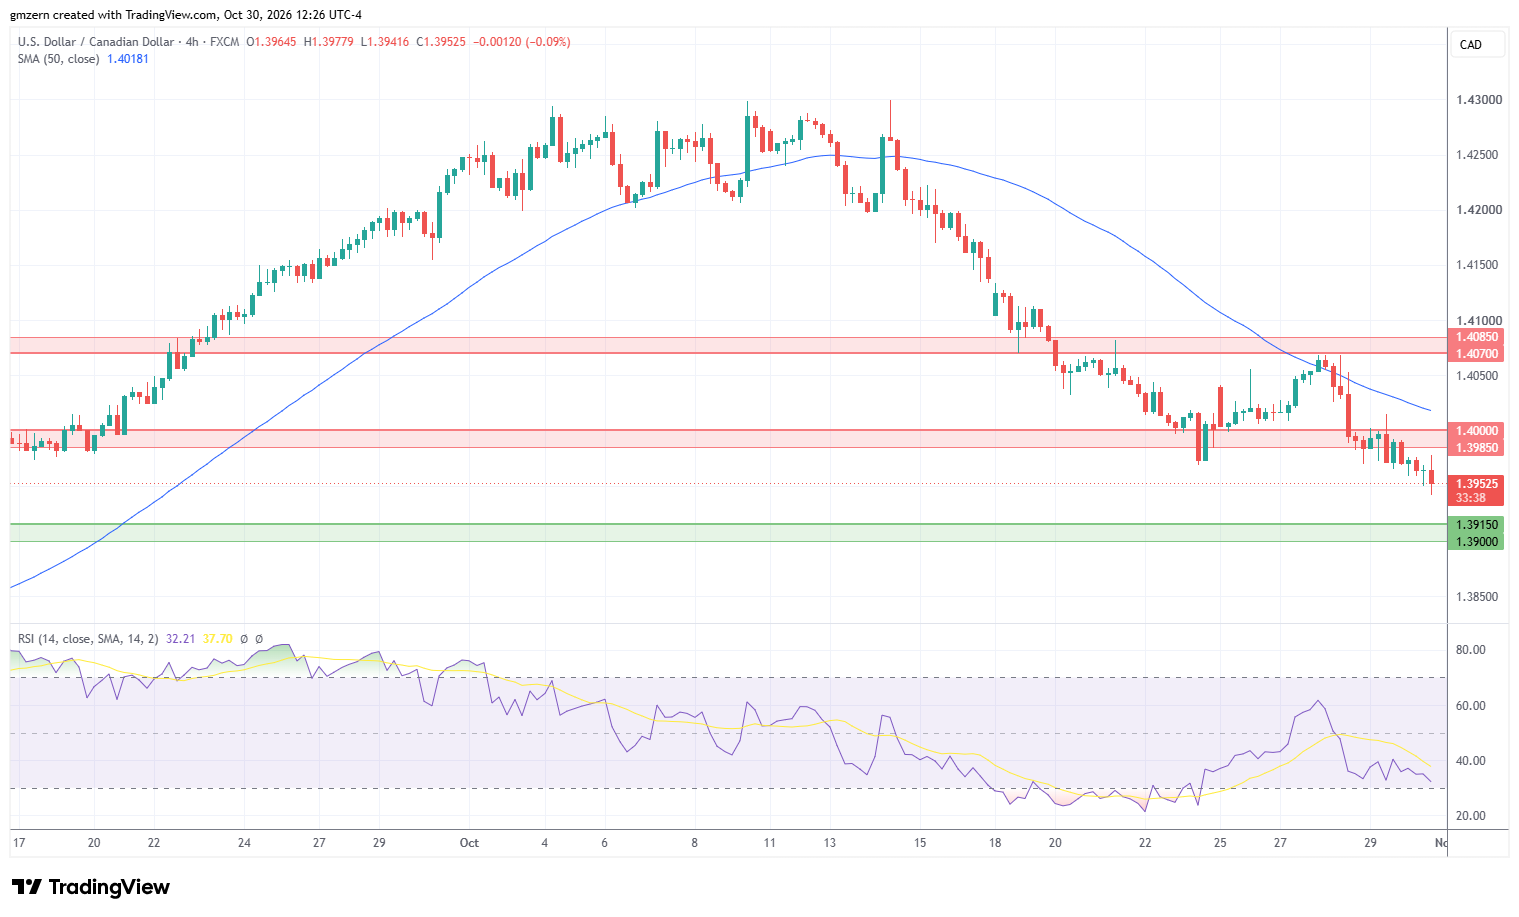Screen dimensions: 1519x917
Task: Select the RSI (14, close, SMA, 14, 2) legend
Action: click(88, 638)
